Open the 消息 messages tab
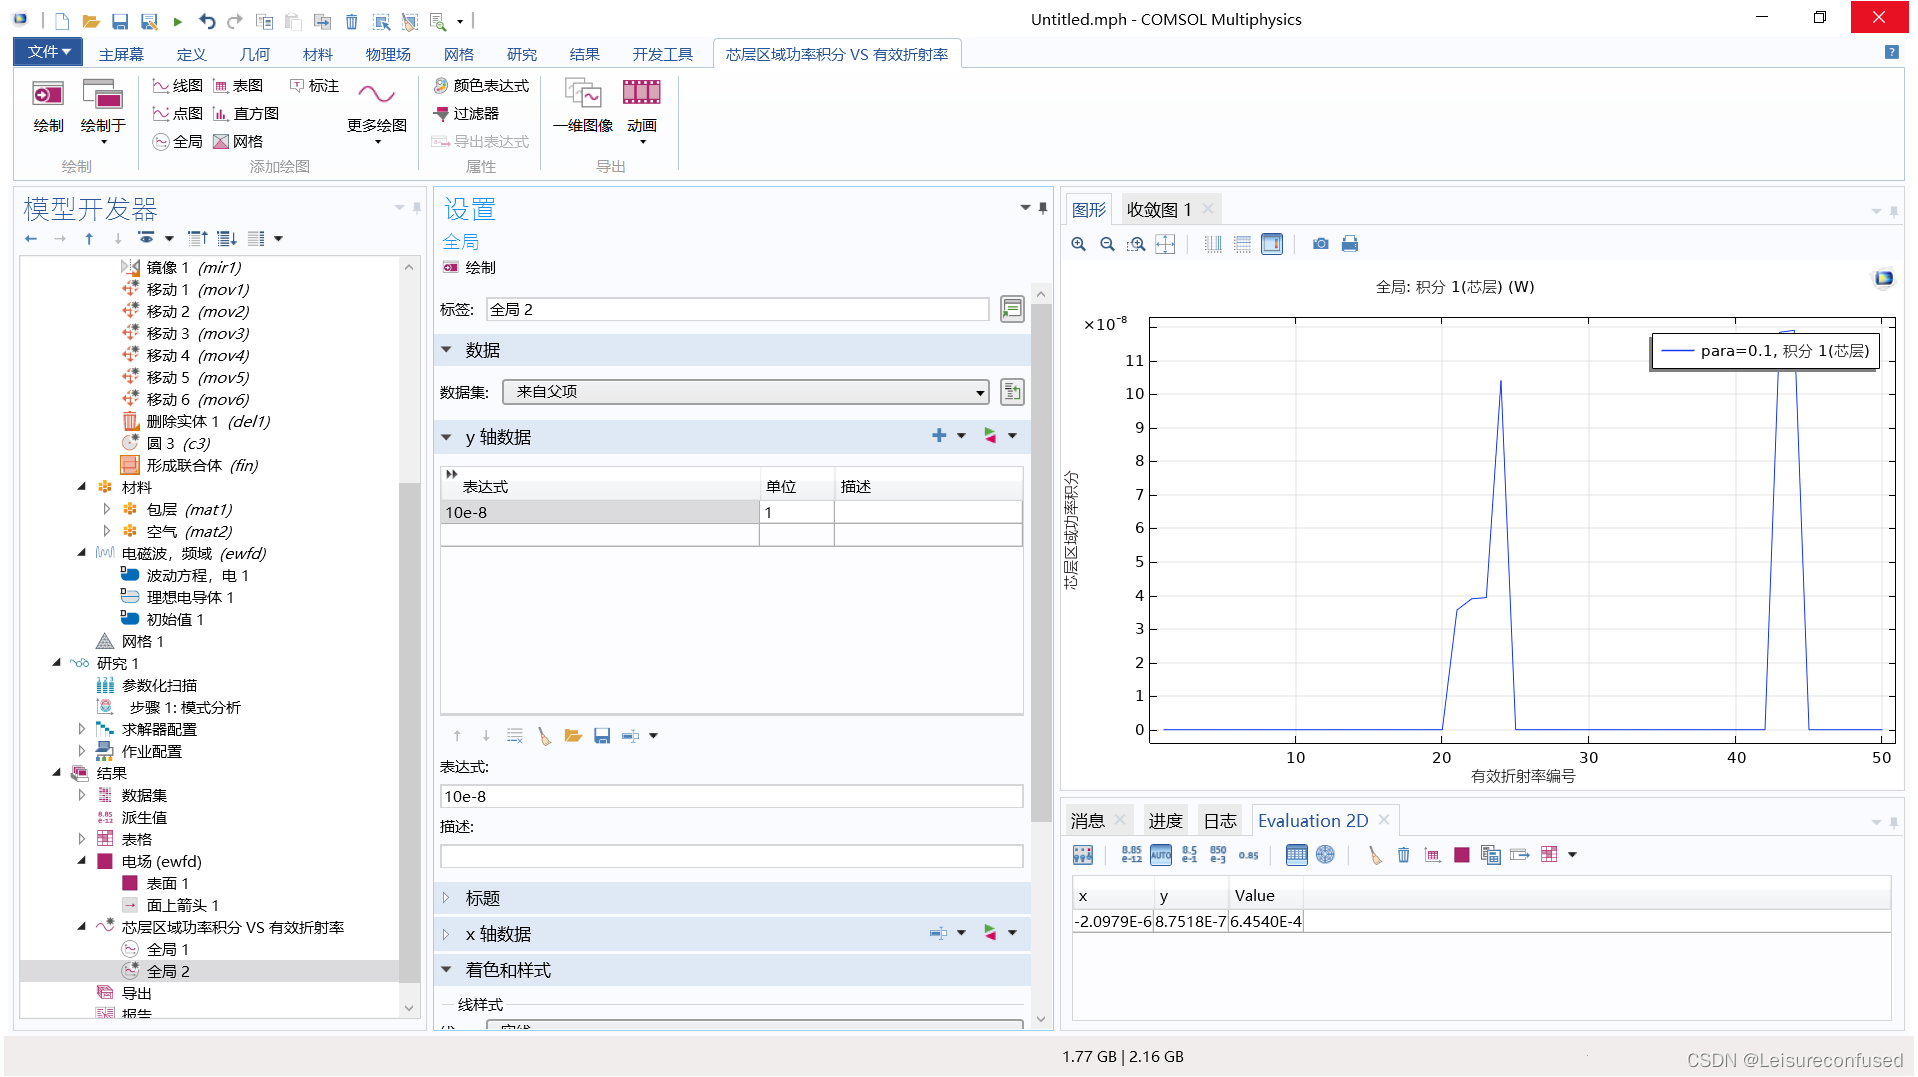The image size is (1918, 1077). [x=1088, y=821]
